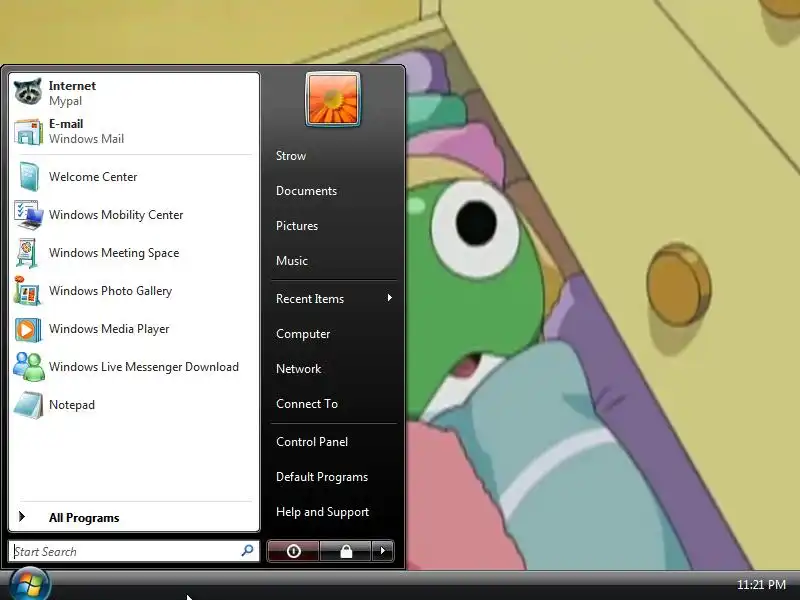Expand Recent Items submenu arrow
Viewport: 800px width, 600px height.
coord(389,298)
